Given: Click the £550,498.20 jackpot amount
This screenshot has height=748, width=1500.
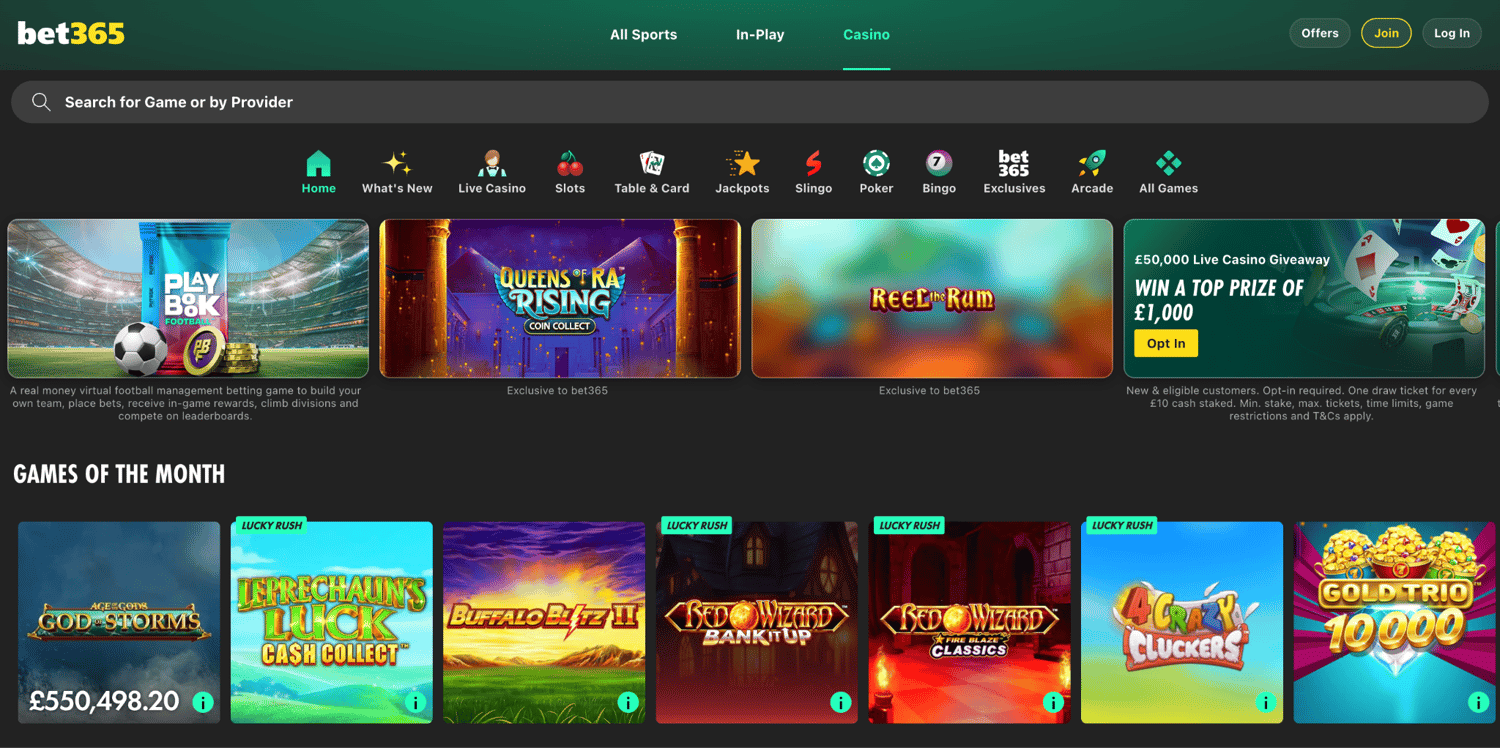Looking at the screenshot, I should pyautogui.click(x=104, y=701).
